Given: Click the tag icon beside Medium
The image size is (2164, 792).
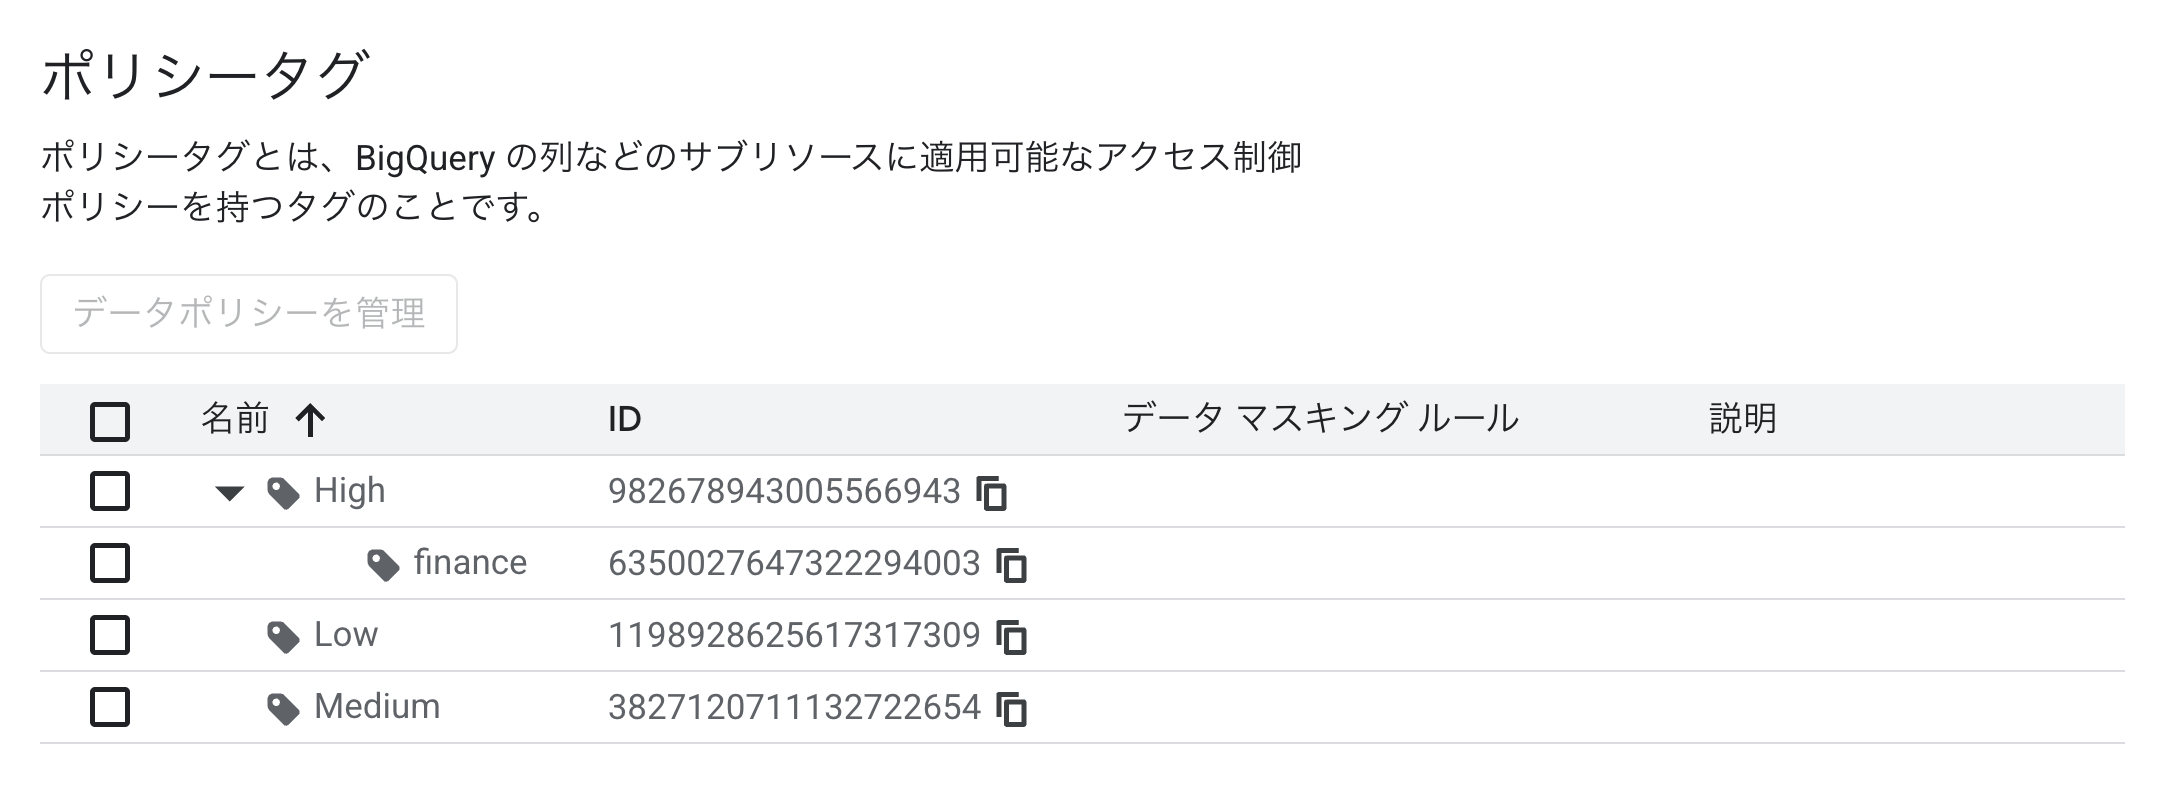Looking at the screenshot, I should [x=283, y=709].
